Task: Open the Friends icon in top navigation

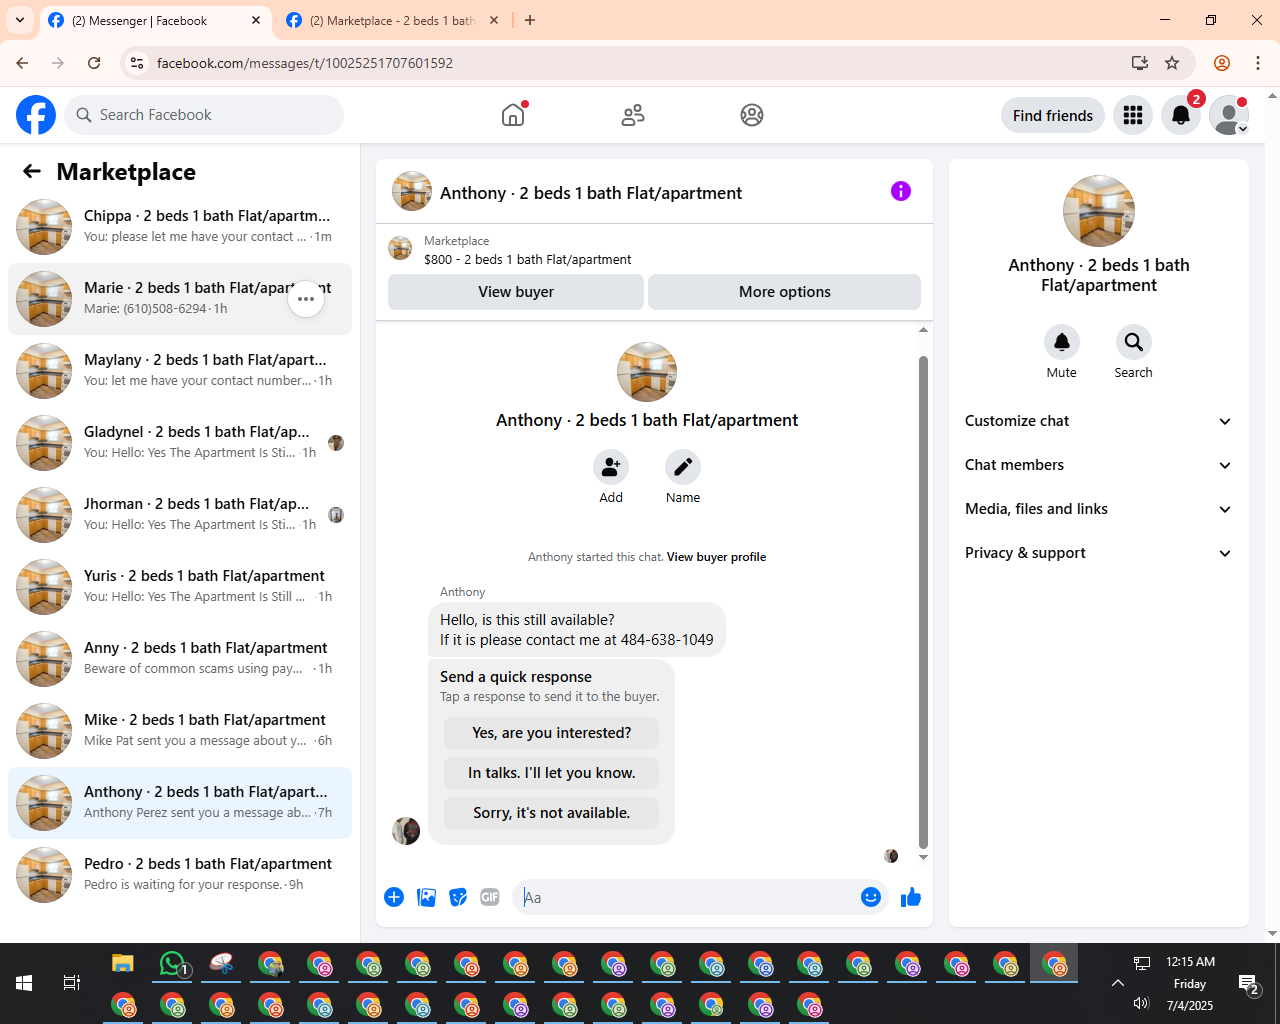Action: (633, 115)
